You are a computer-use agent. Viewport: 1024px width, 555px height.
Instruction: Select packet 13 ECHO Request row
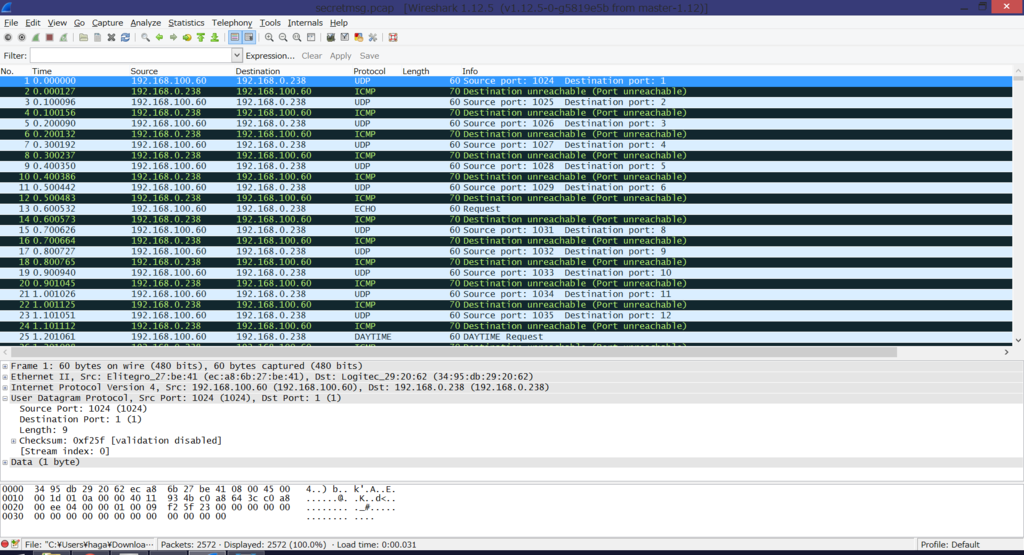point(506,209)
